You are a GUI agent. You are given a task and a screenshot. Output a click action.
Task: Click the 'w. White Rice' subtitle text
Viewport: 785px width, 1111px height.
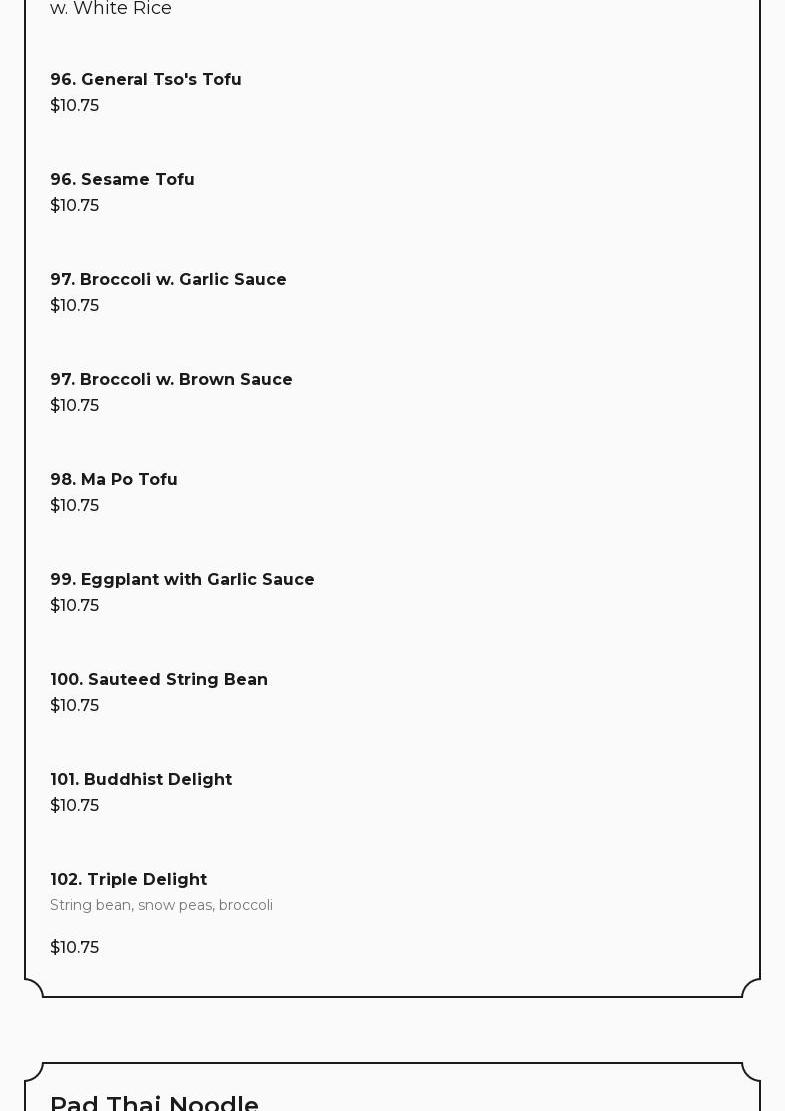tap(111, 9)
